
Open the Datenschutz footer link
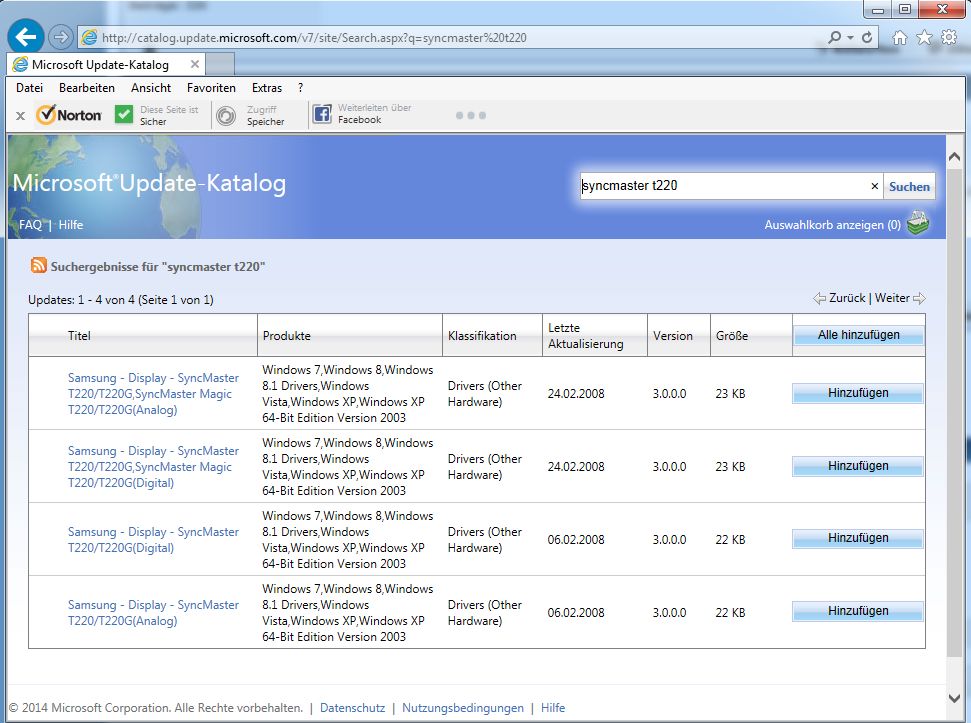coord(352,708)
